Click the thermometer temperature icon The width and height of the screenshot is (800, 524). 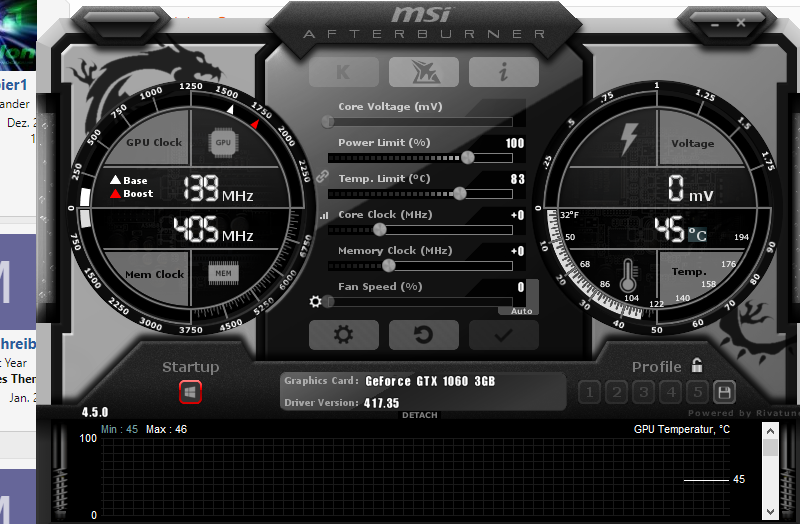click(x=628, y=275)
